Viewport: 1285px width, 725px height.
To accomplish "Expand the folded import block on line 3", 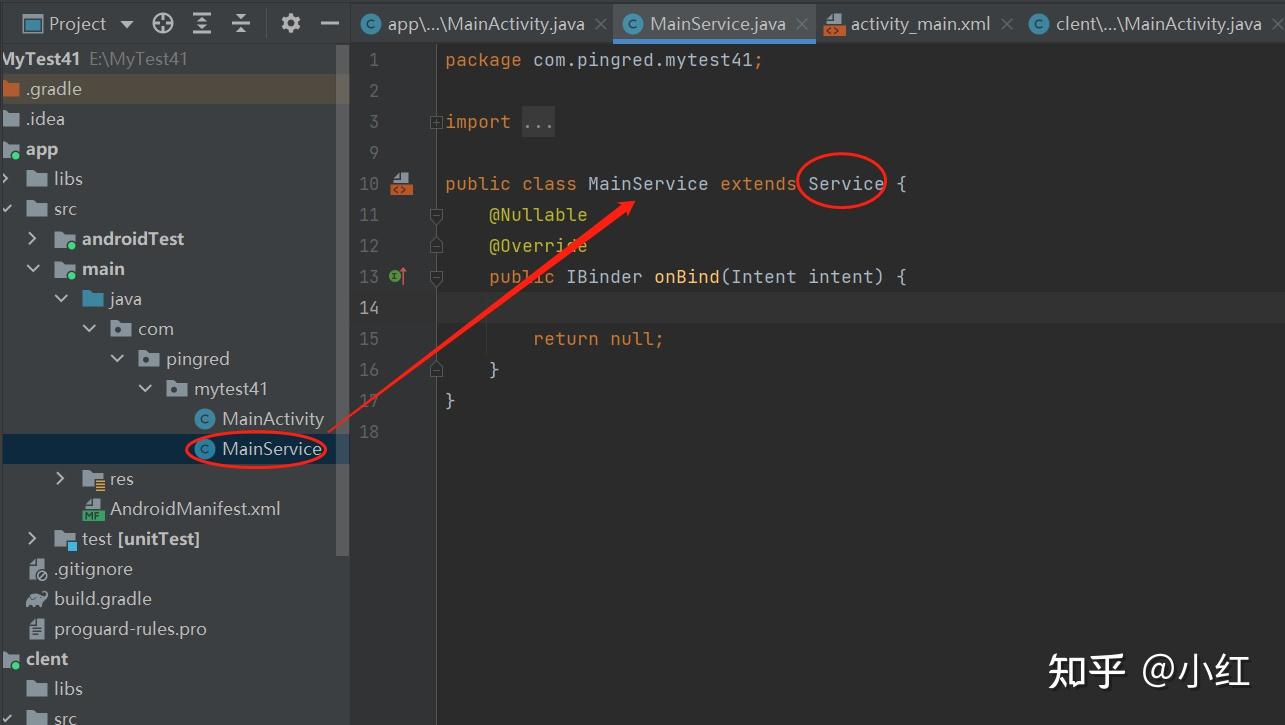I will click(x=436, y=122).
